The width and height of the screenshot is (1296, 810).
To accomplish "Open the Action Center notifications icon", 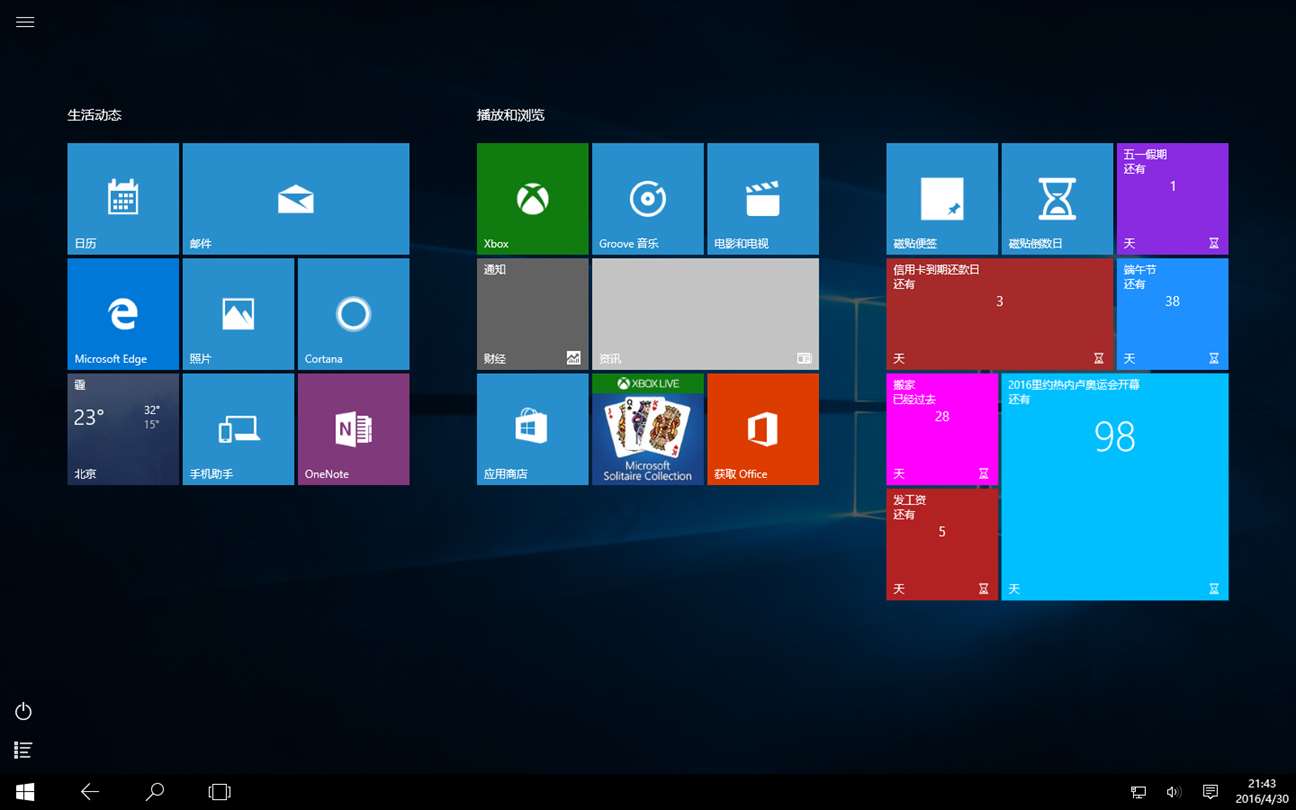I will (x=1210, y=792).
